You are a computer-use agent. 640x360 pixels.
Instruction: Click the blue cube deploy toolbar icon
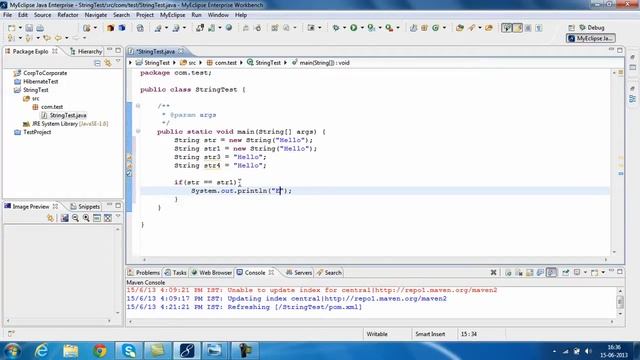point(122,28)
